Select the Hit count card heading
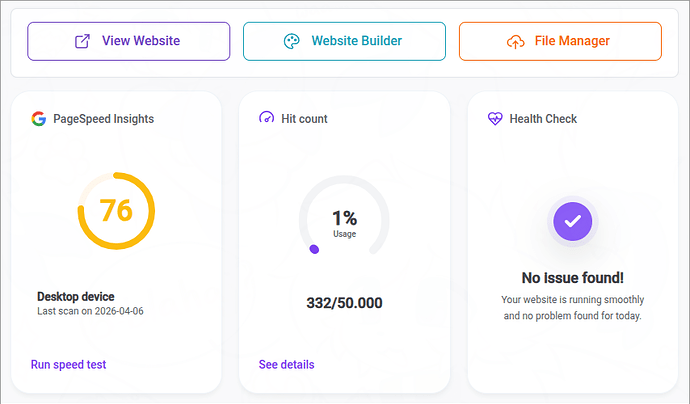This screenshot has height=404, width=690. pos(304,119)
